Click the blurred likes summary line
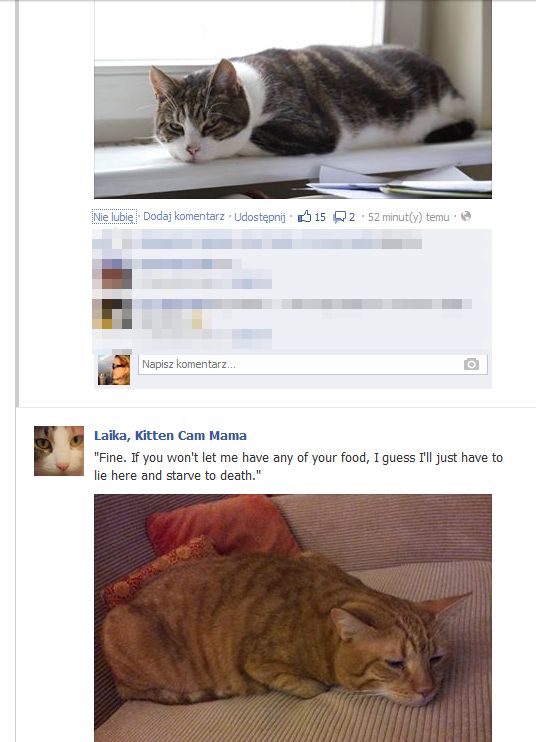 tap(258, 244)
